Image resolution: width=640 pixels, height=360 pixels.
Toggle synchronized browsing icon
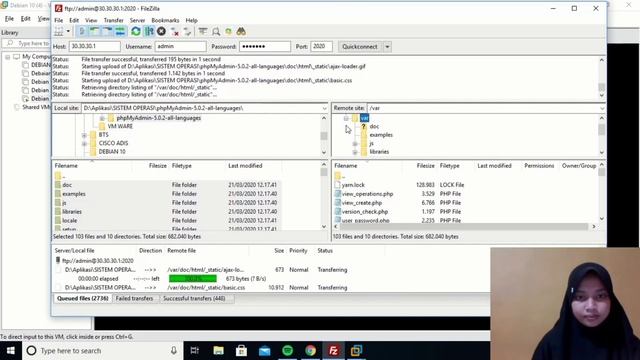pos(229,31)
